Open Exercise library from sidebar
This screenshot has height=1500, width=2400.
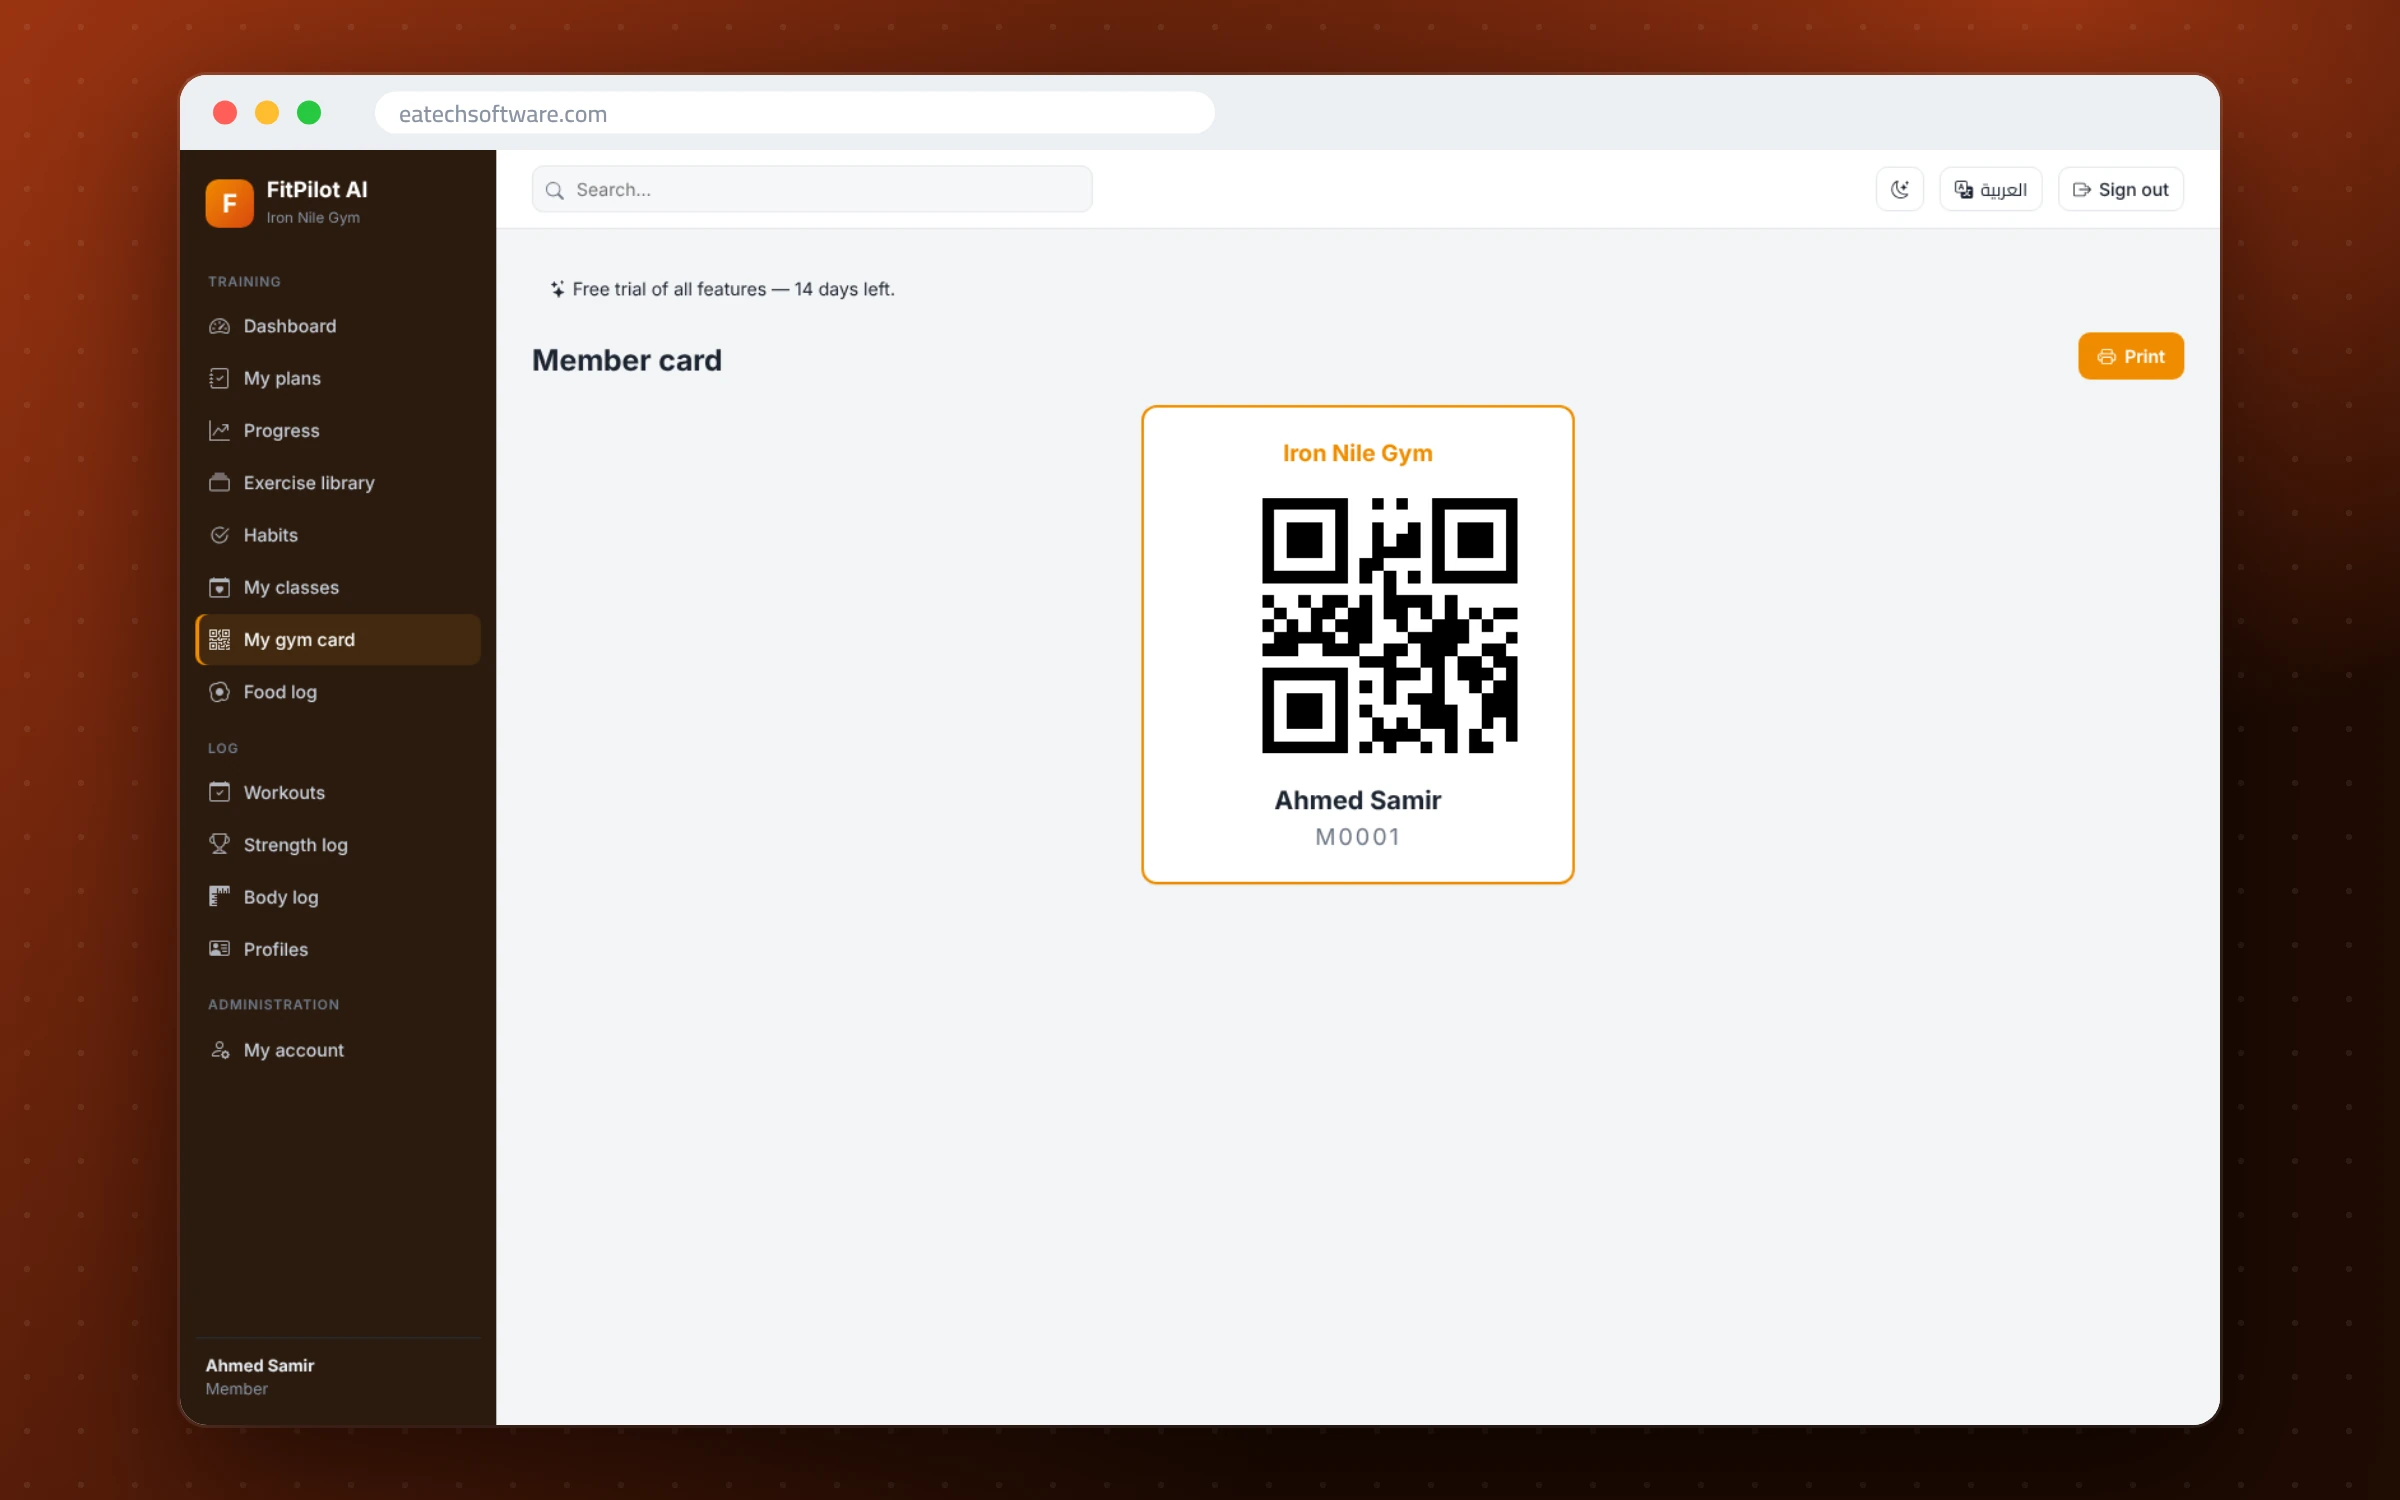[x=338, y=483]
